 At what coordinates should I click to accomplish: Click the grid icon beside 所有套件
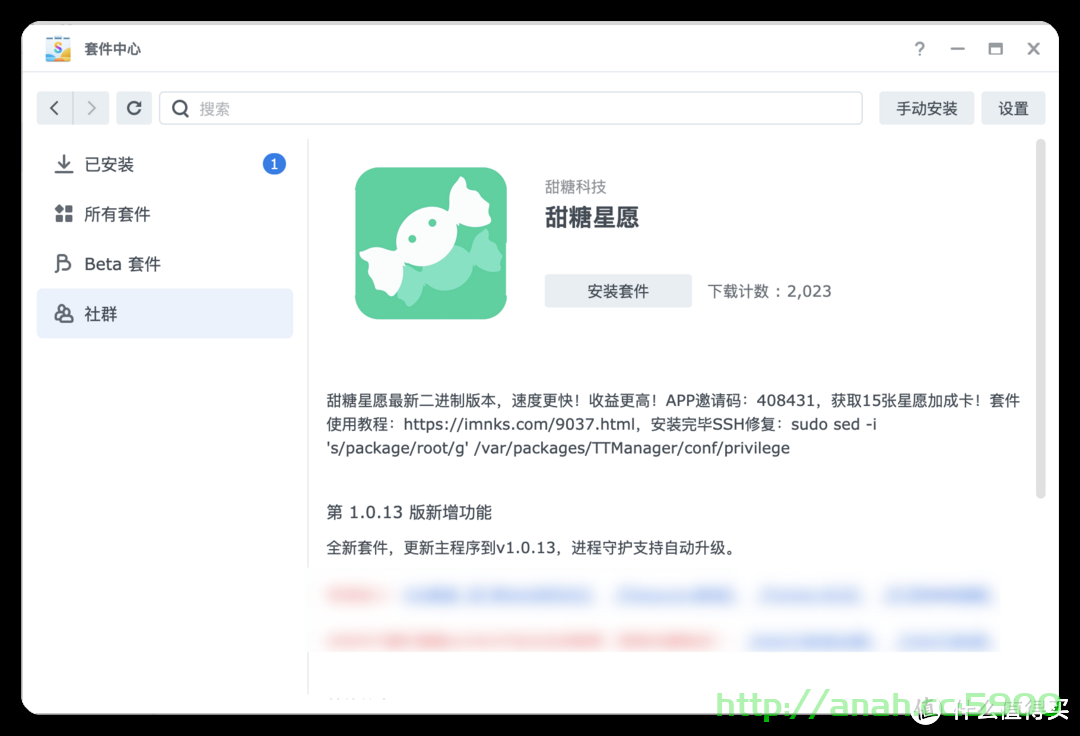tap(64, 213)
